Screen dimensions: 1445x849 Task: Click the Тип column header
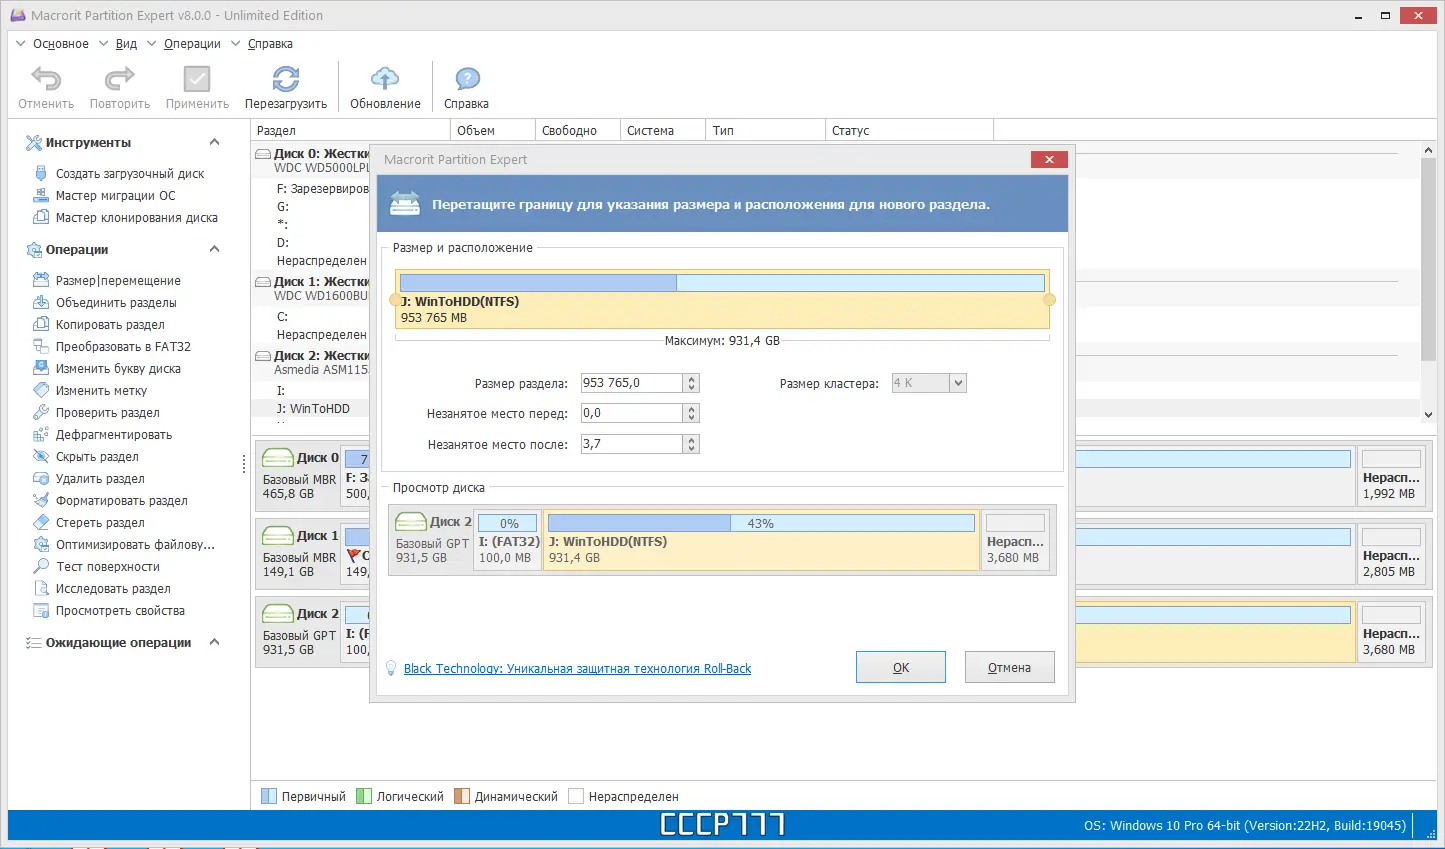pos(765,130)
